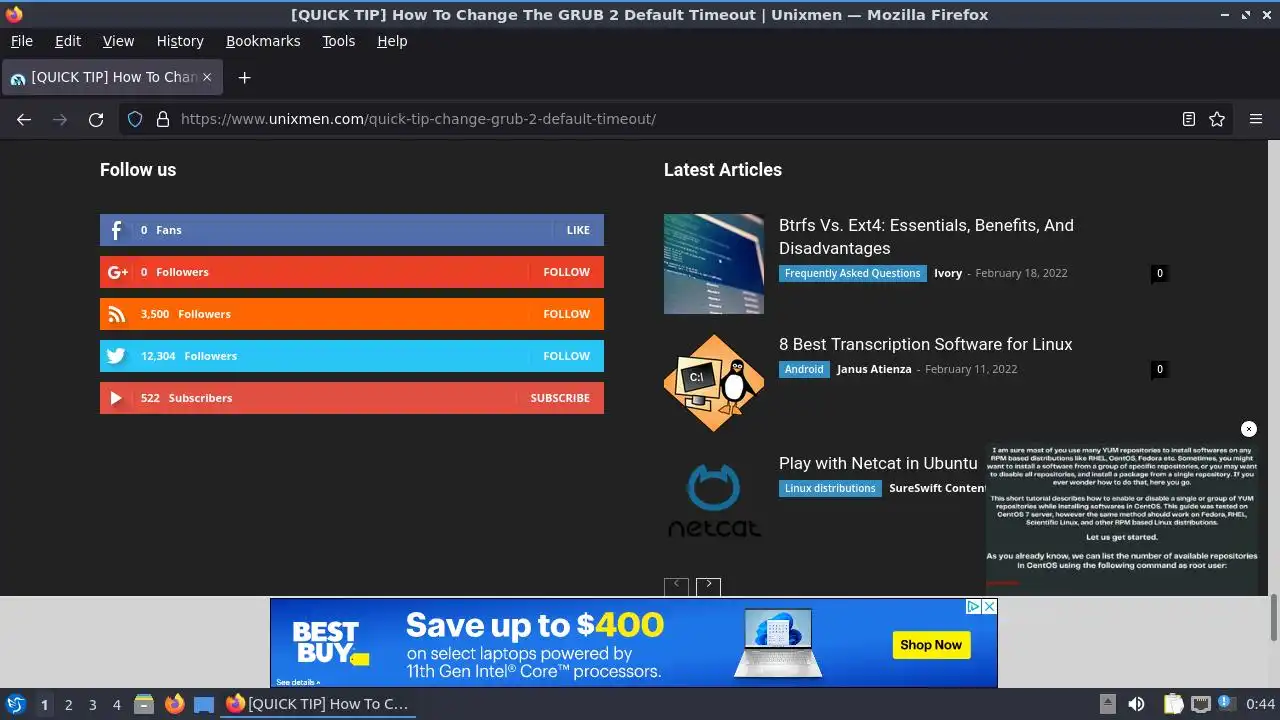Open network status tray icon
This screenshot has height=720, width=1280.
coord(1200,704)
